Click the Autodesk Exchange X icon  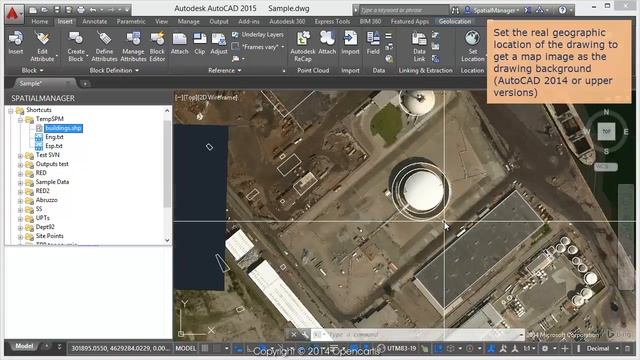[x=527, y=10]
